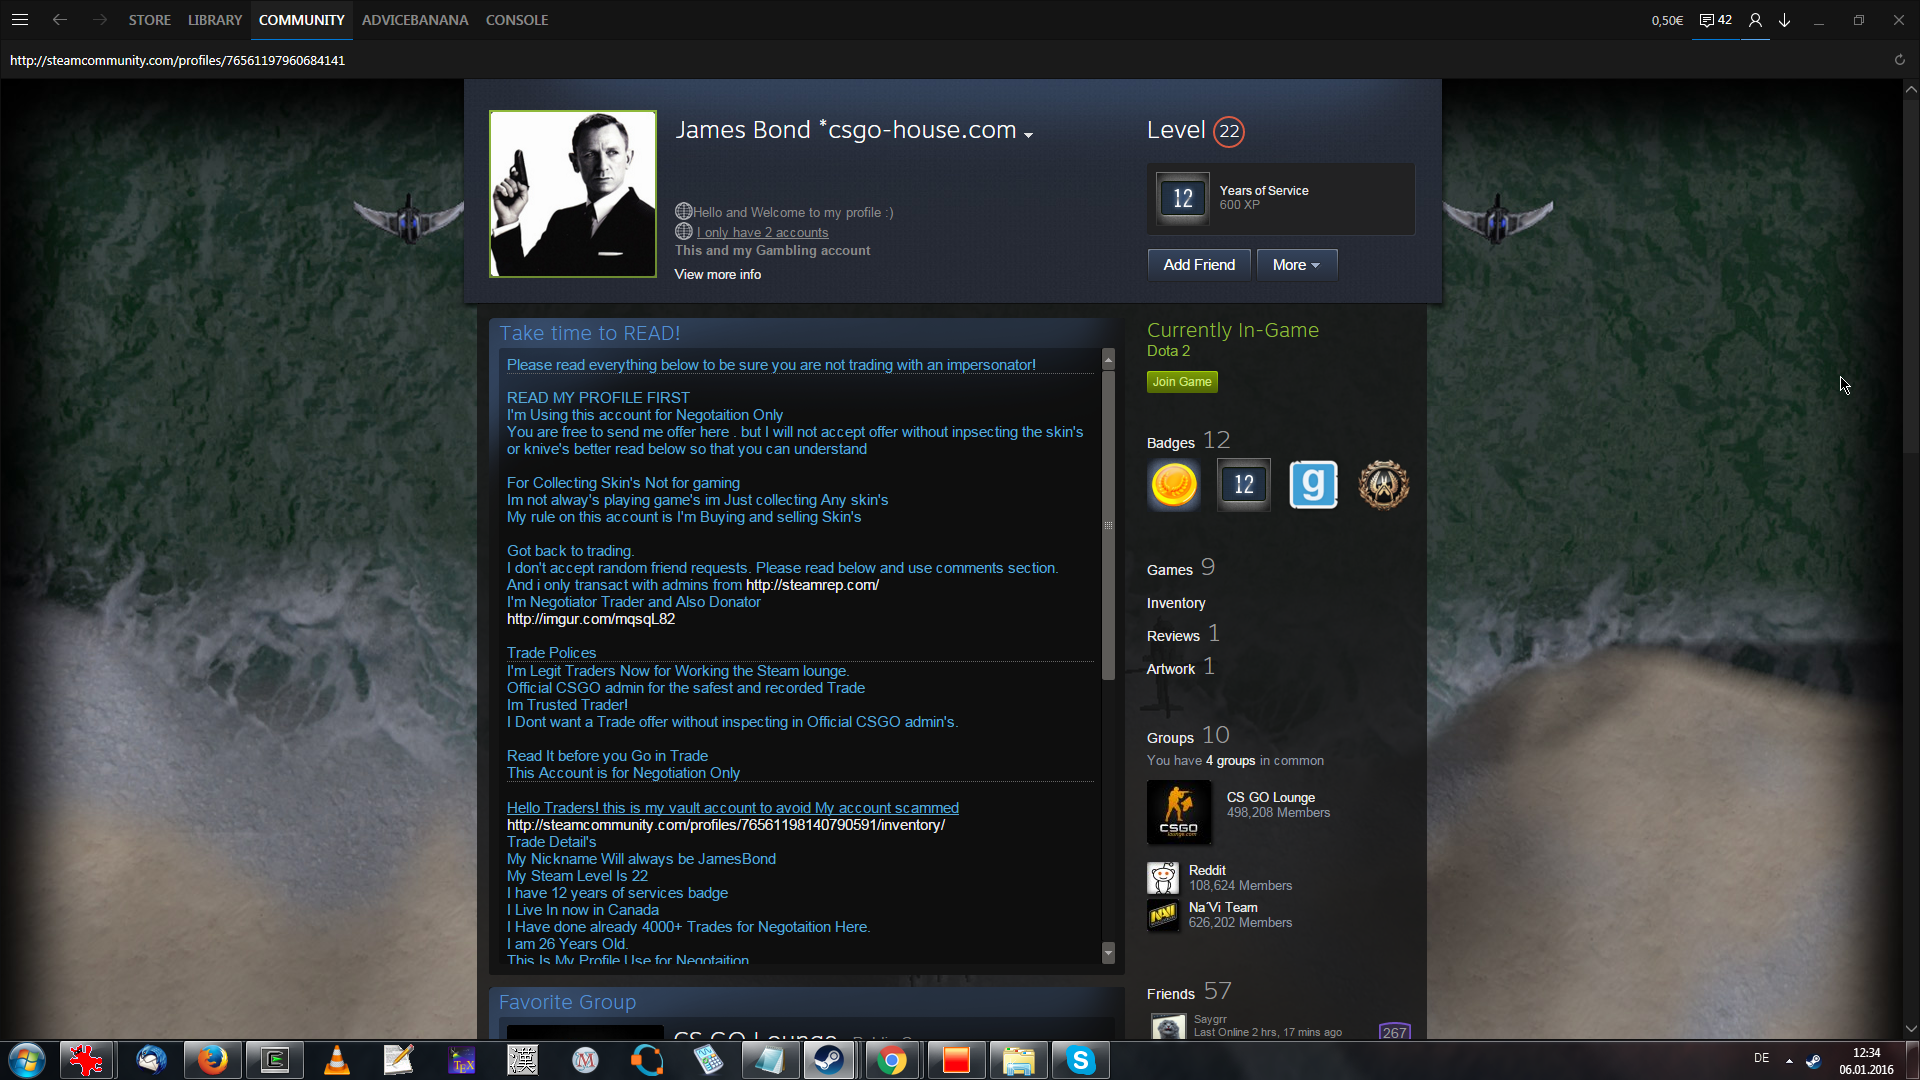Click the Add Friend button

[x=1198, y=265]
